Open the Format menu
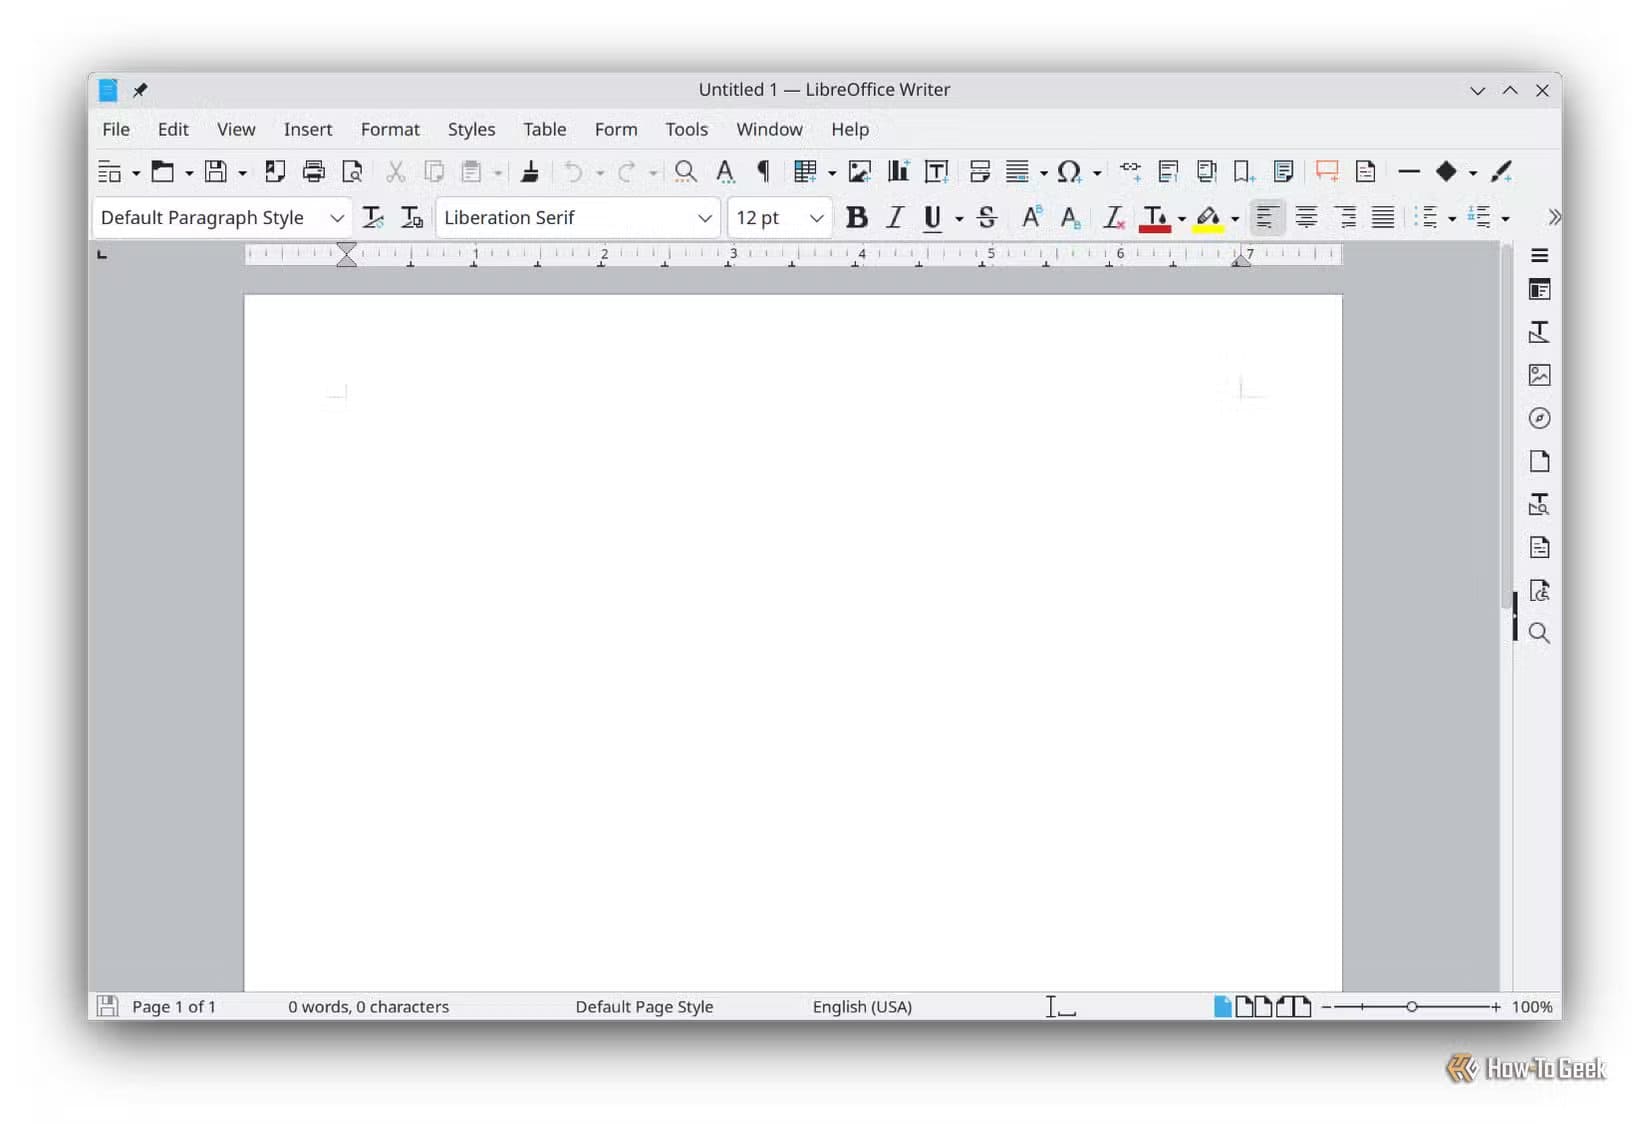 click(390, 129)
